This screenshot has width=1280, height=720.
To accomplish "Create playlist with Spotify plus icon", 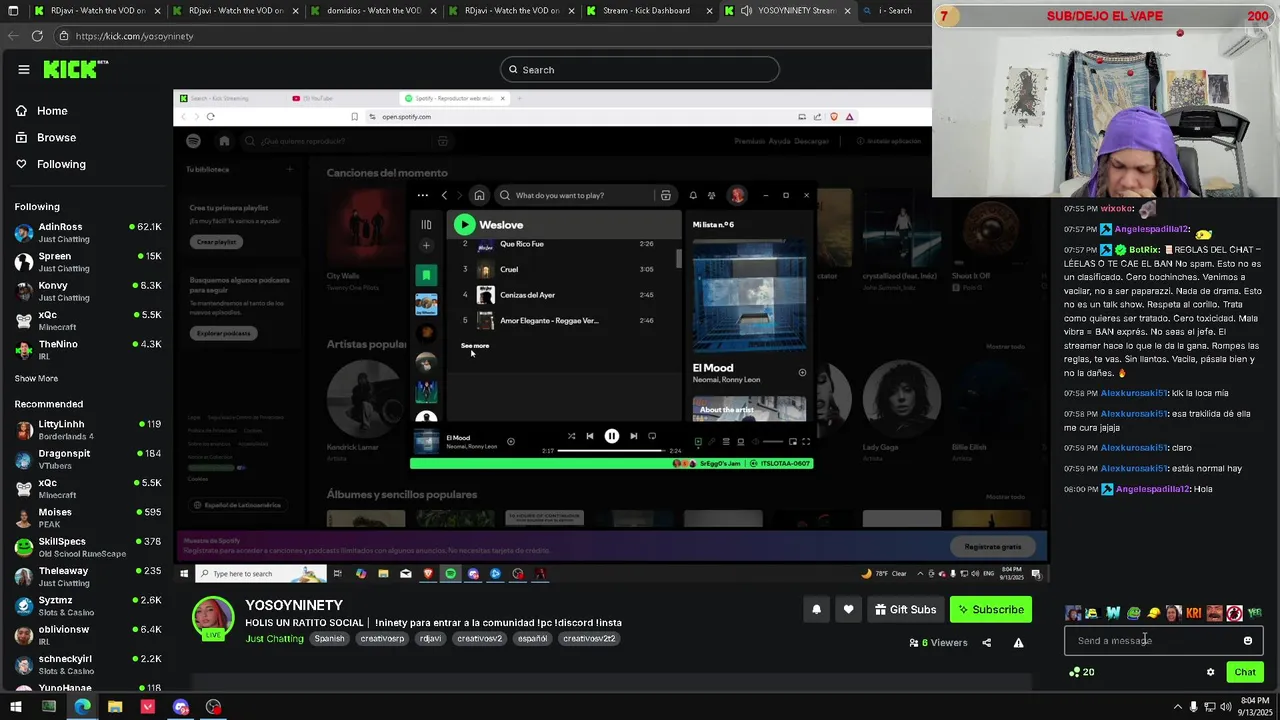I will click(426, 246).
